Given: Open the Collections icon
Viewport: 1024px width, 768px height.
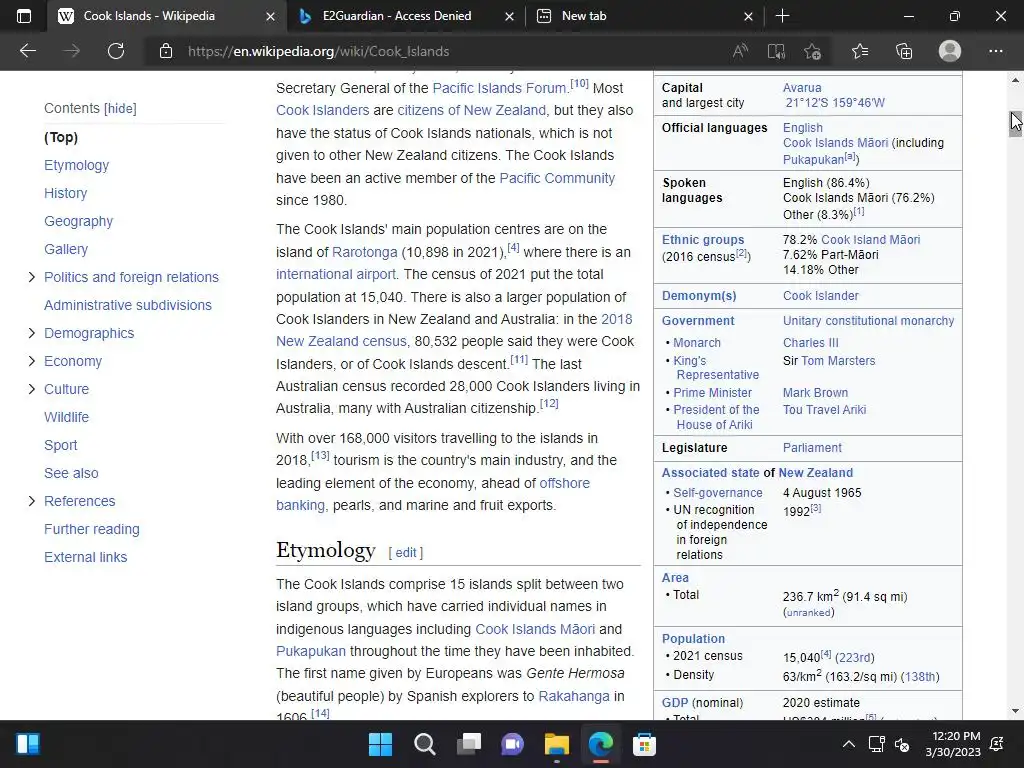Looking at the screenshot, I should pos(904,51).
